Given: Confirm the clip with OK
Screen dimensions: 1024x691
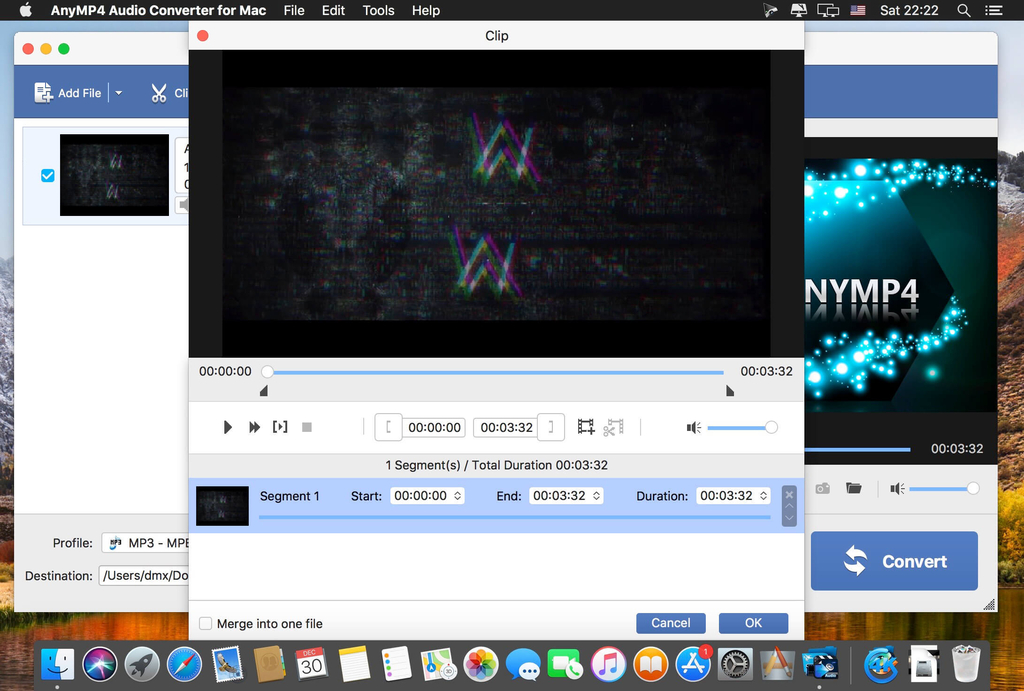Looking at the screenshot, I should [x=753, y=623].
